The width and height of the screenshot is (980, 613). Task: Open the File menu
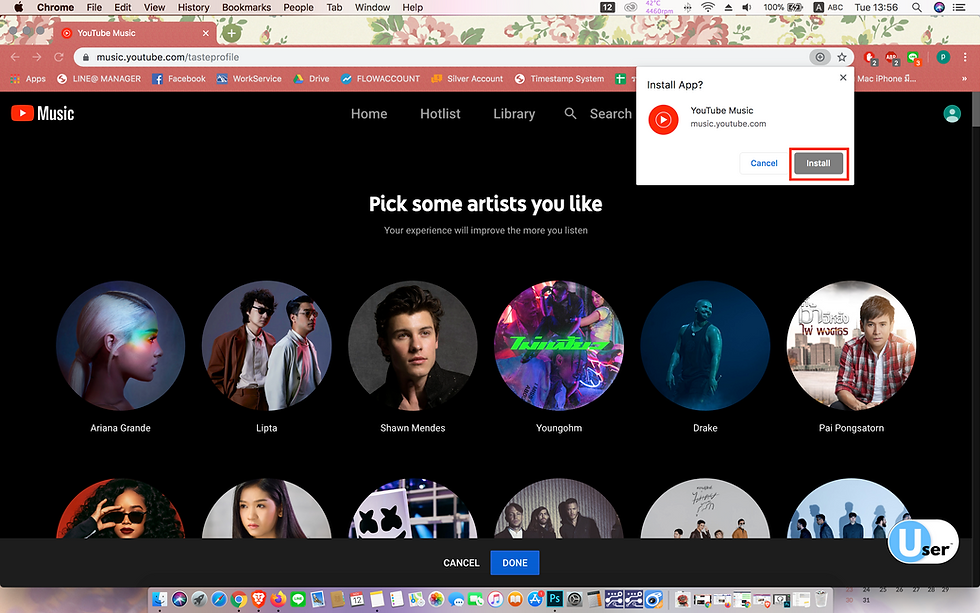[94, 7]
